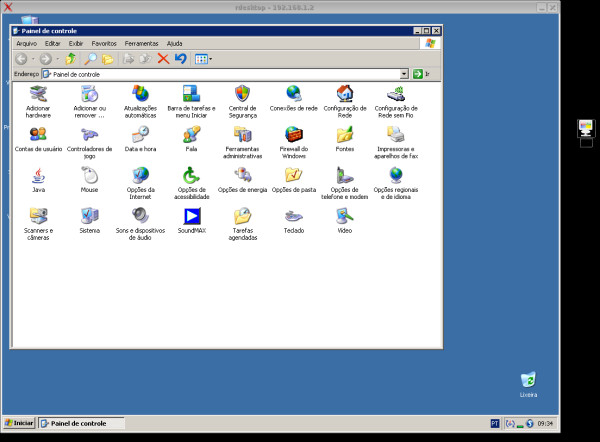Open the Favoritos menu
Viewport: 600px width, 442px height.
click(104, 44)
